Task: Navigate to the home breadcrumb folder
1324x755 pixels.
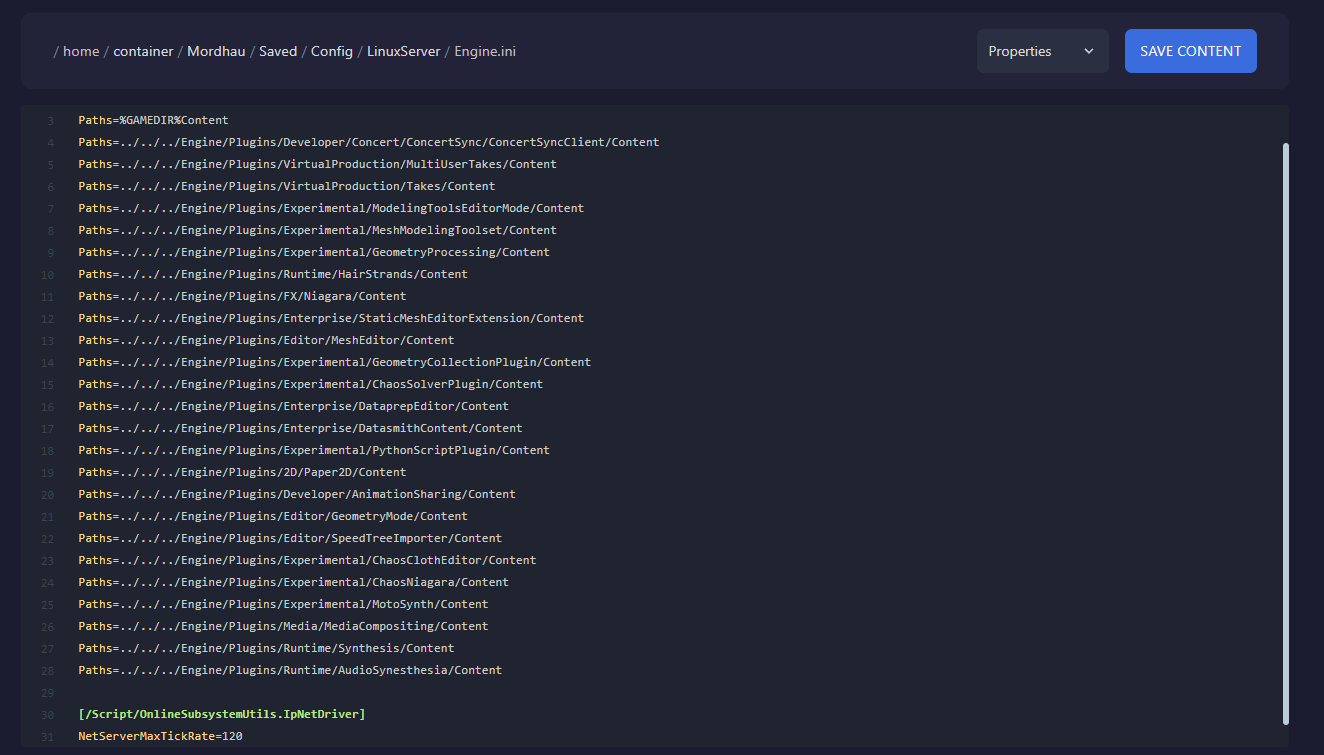Action: [81, 51]
